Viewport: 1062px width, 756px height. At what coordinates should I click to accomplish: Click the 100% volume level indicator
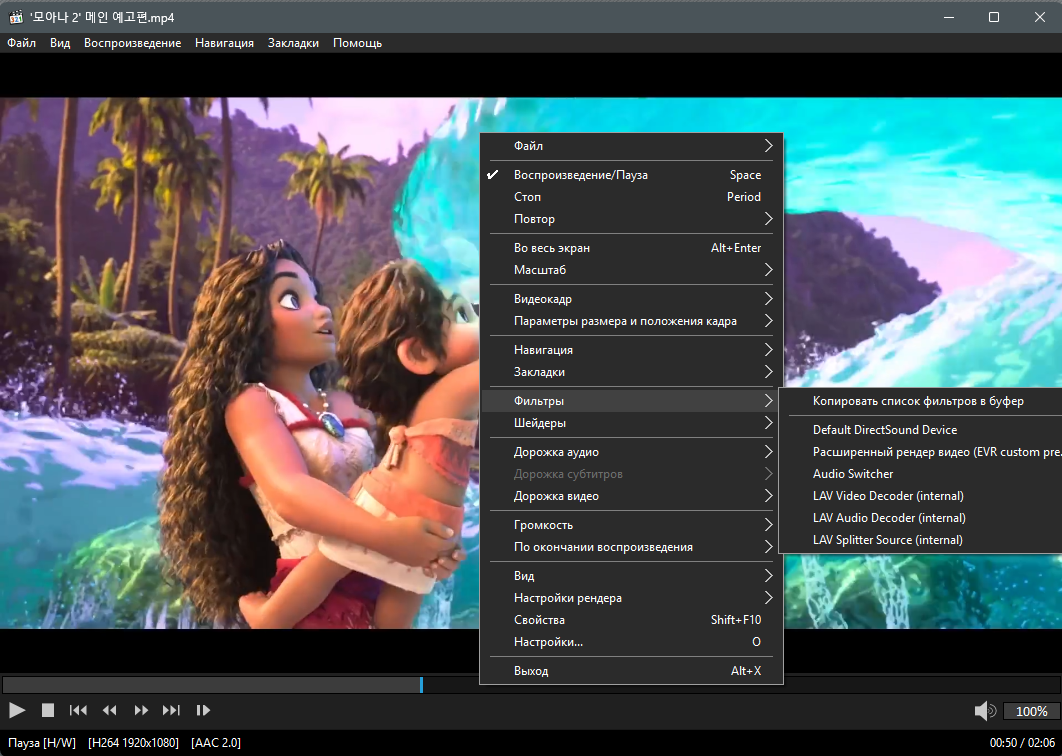[1032, 711]
